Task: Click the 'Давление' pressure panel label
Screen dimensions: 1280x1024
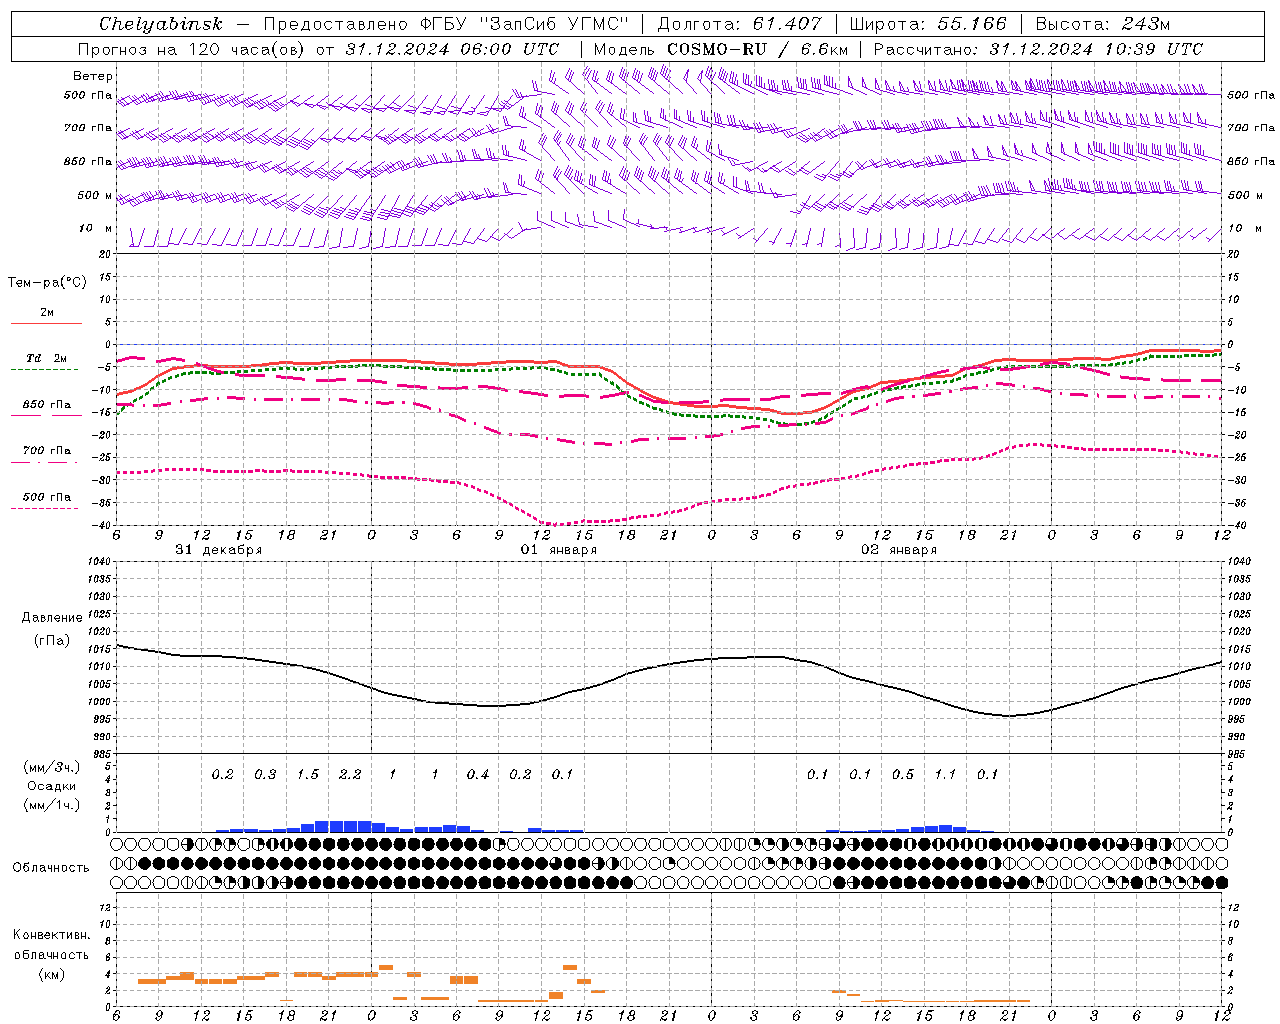Action: tap(52, 618)
